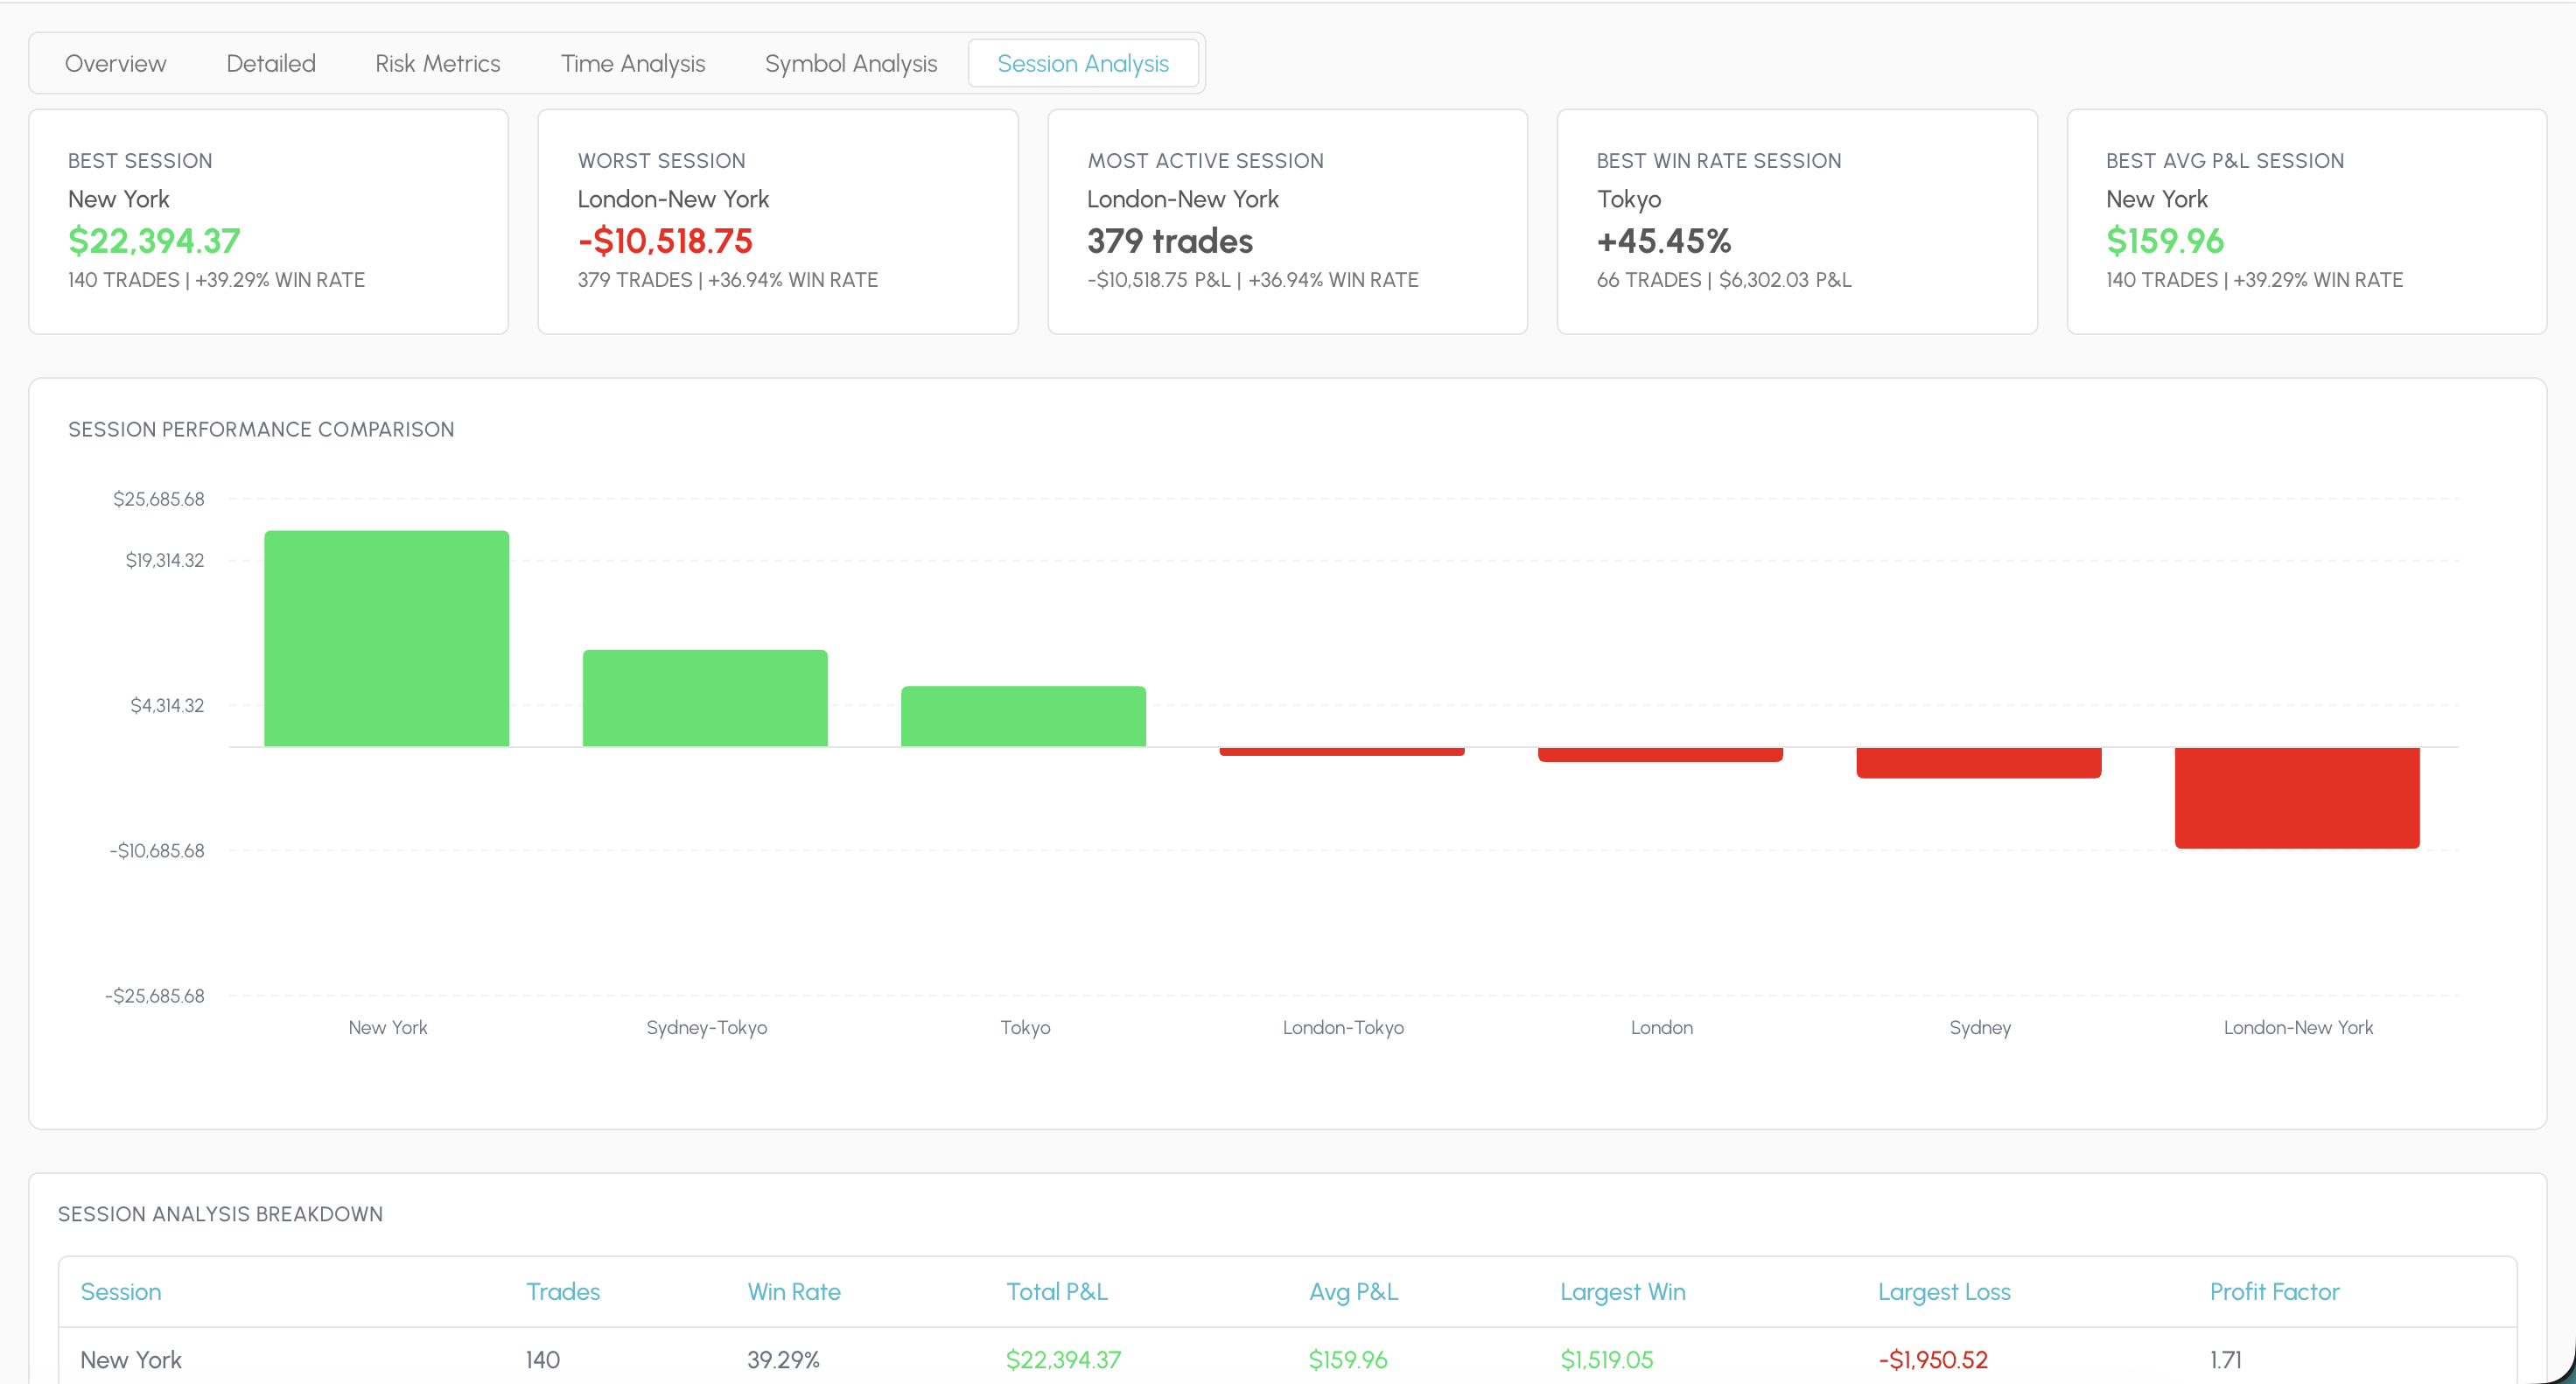Viewport: 2576px width, 1384px height.
Task: Click the win rate cell 39.29% in table
Action: (783, 1359)
